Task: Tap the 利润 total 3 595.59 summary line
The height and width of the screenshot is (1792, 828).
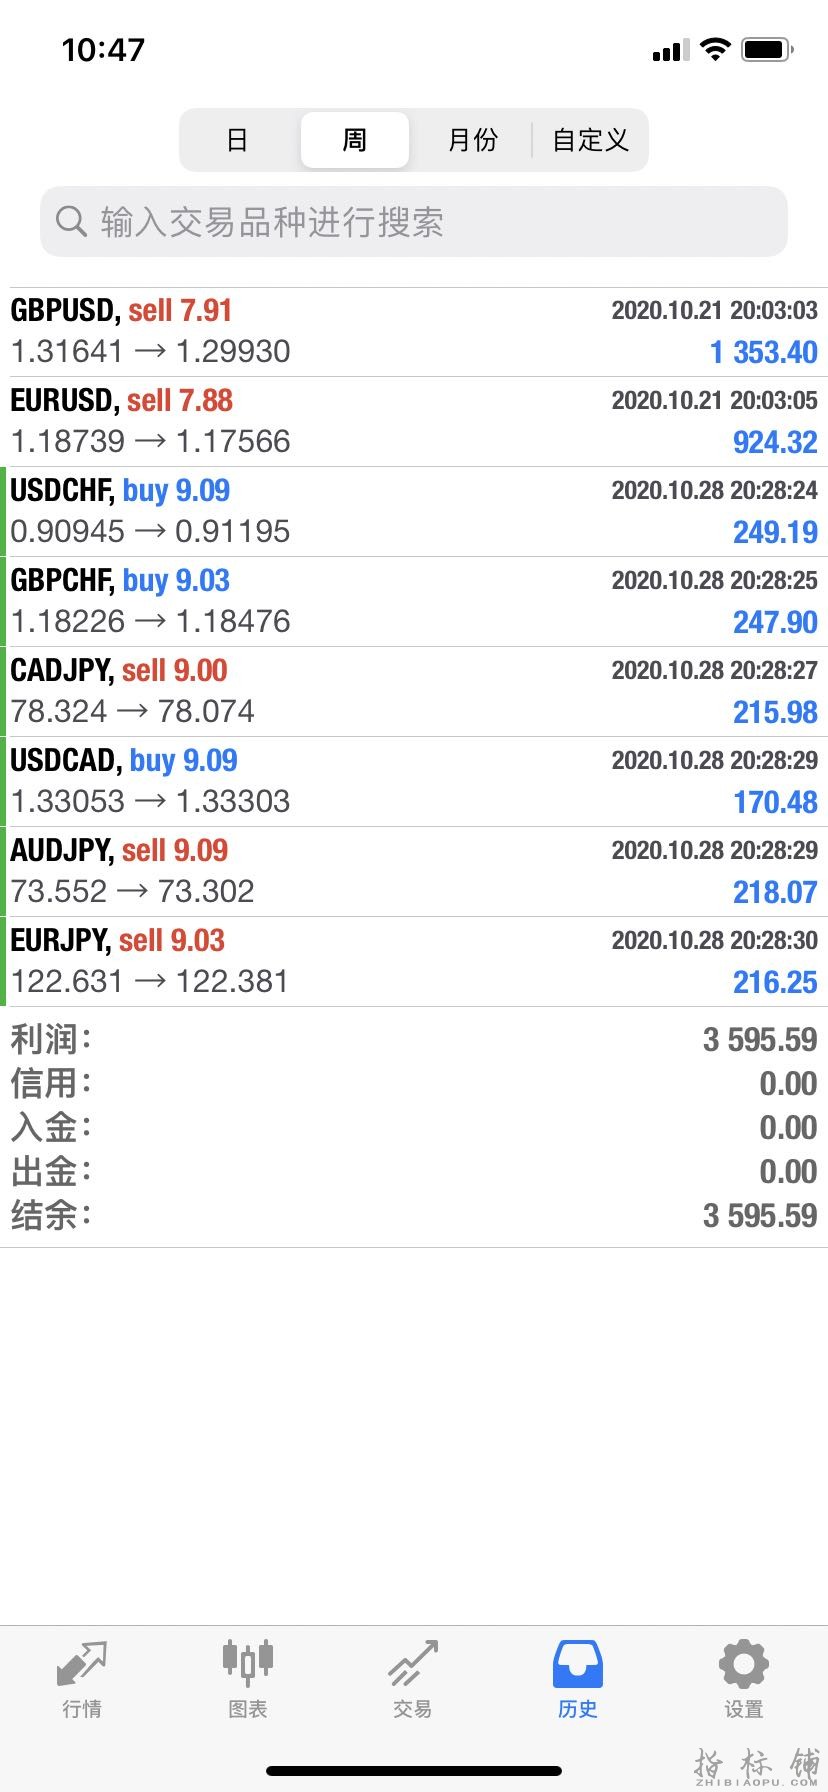Action: (x=414, y=1040)
